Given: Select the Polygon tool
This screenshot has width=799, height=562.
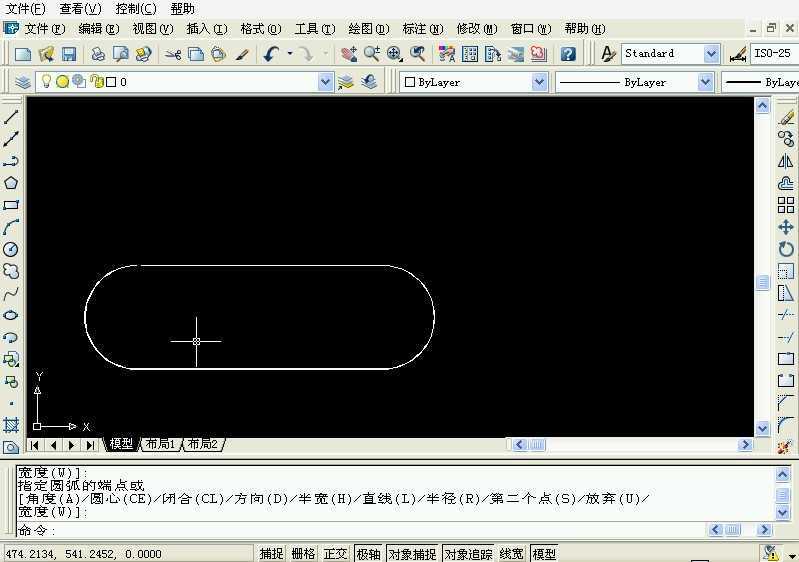Looking at the screenshot, I should coord(11,183).
